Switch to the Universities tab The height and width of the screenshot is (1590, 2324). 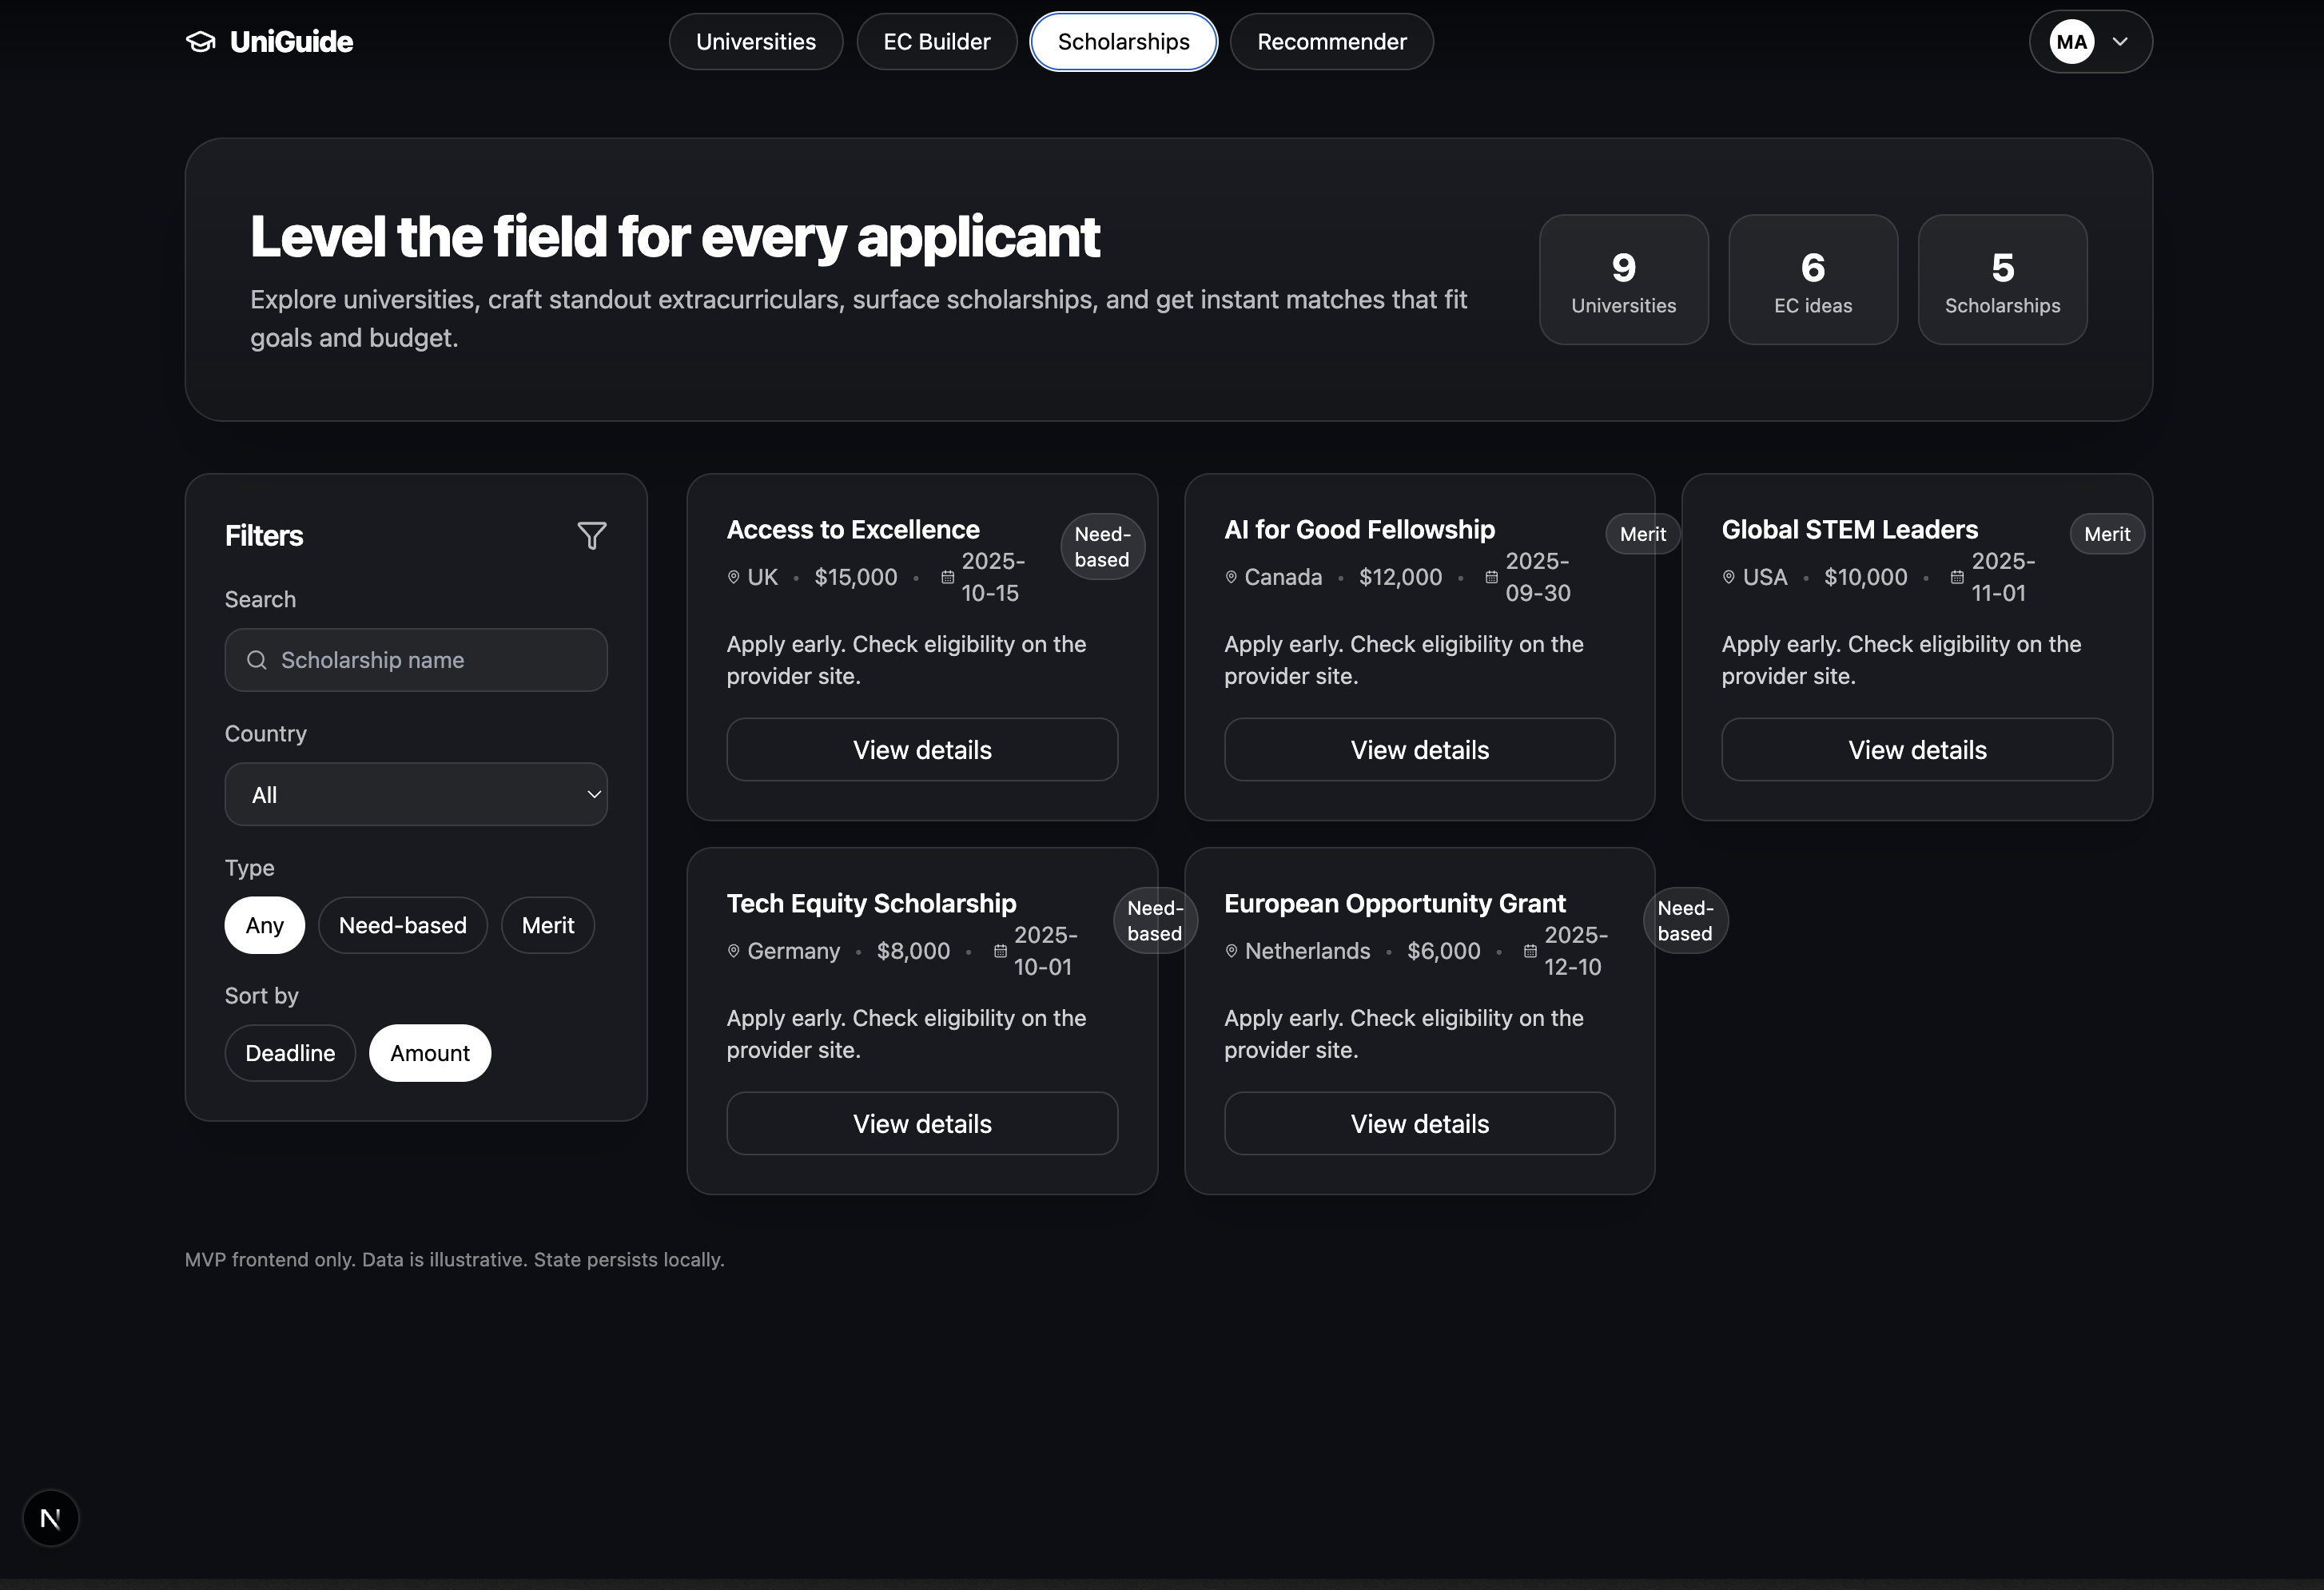tap(755, 42)
